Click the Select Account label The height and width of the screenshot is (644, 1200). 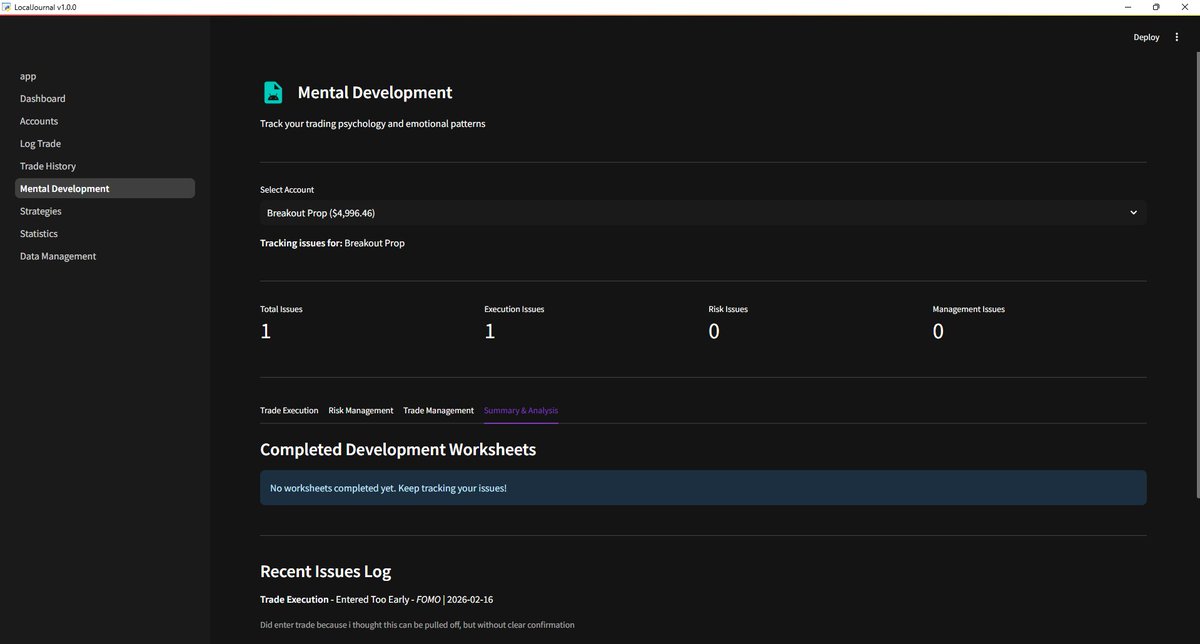(287, 189)
